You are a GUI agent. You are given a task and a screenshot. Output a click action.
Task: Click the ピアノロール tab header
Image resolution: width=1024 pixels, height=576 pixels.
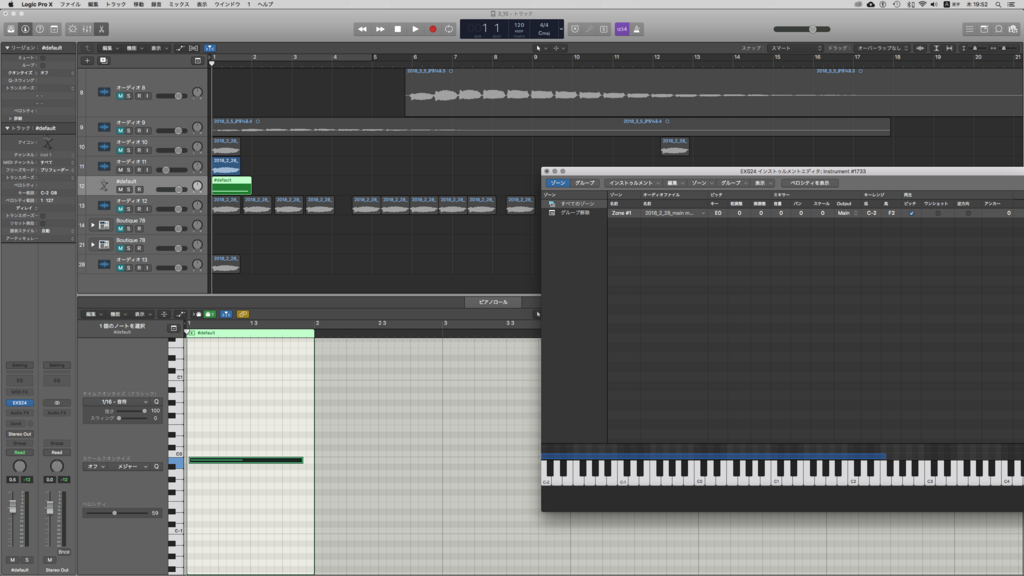coord(493,302)
